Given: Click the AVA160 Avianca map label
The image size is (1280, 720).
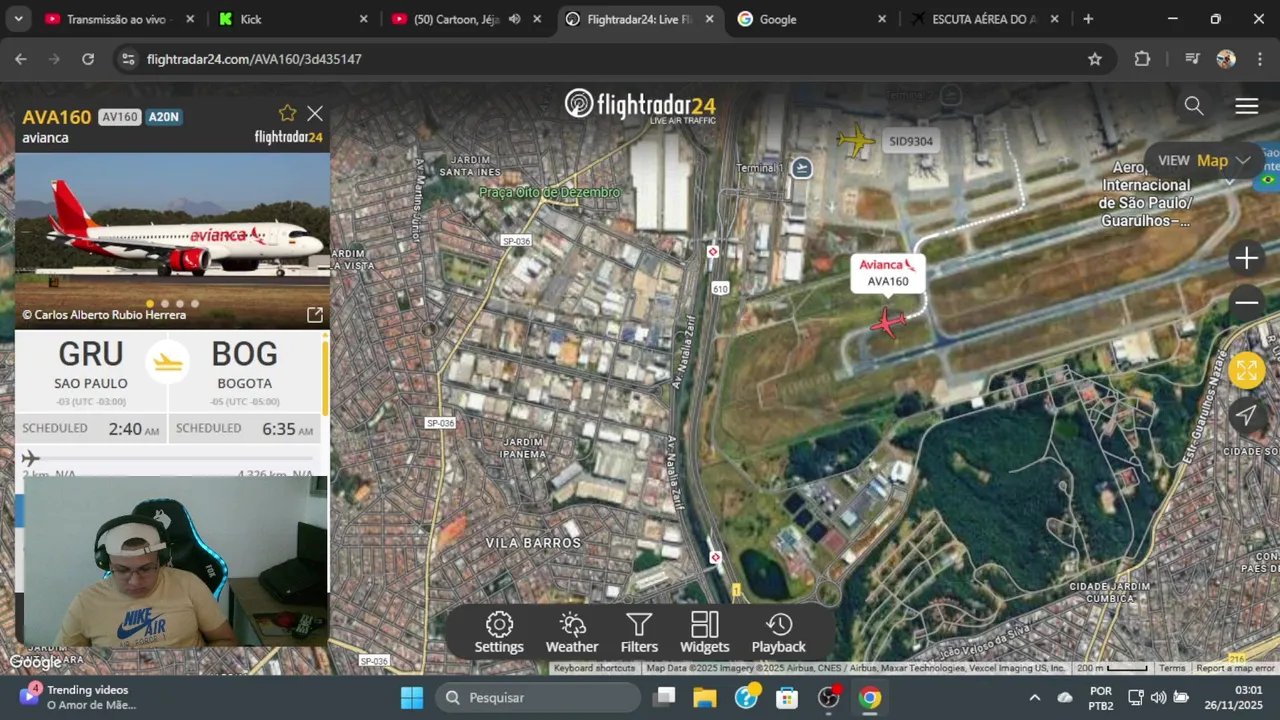Looking at the screenshot, I should point(888,273).
